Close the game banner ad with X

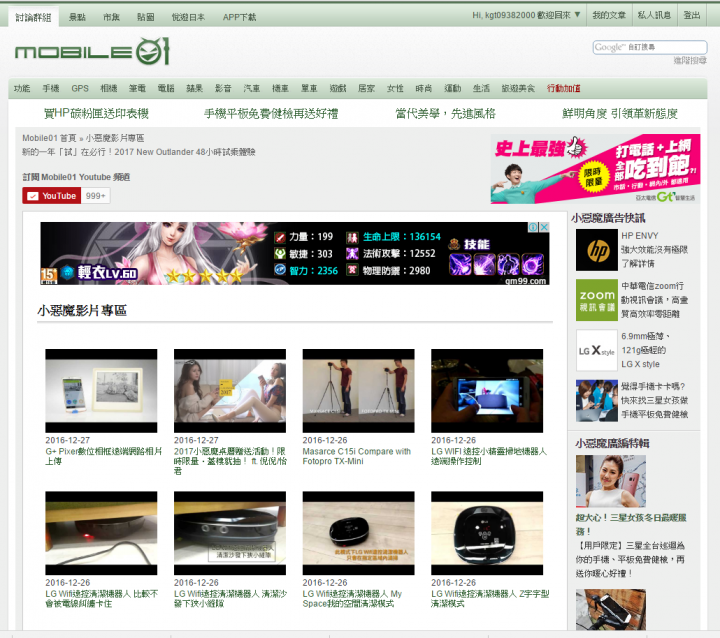[x=544, y=227]
